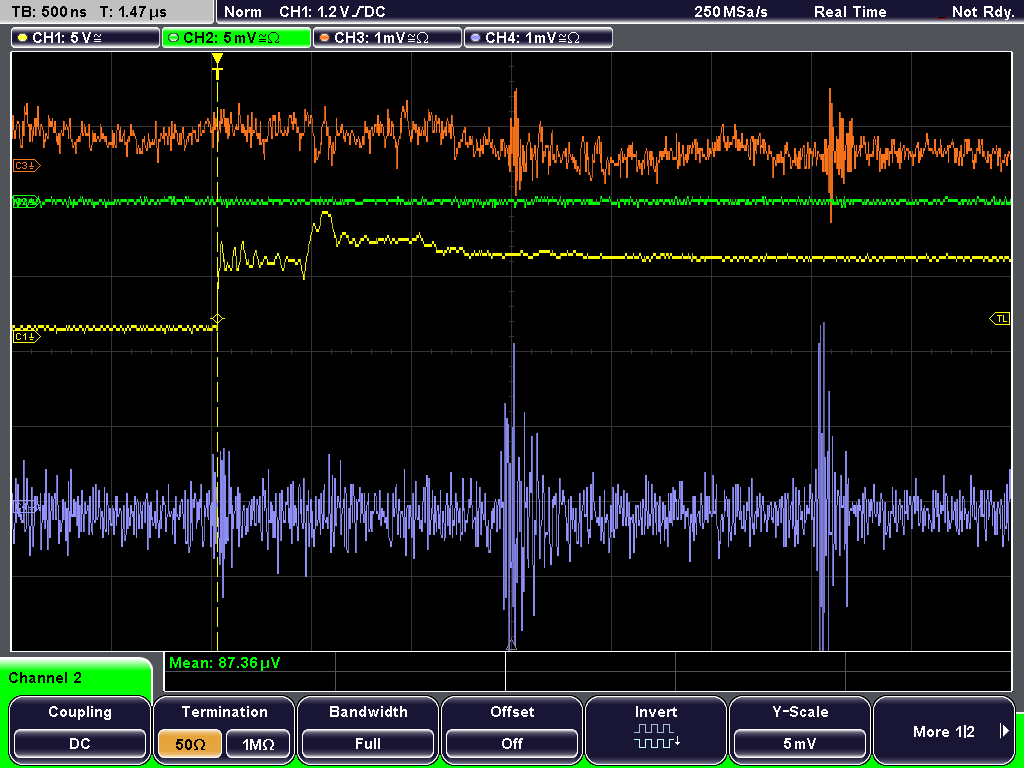Select the CH3 1 mV channel label

tap(387, 38)
